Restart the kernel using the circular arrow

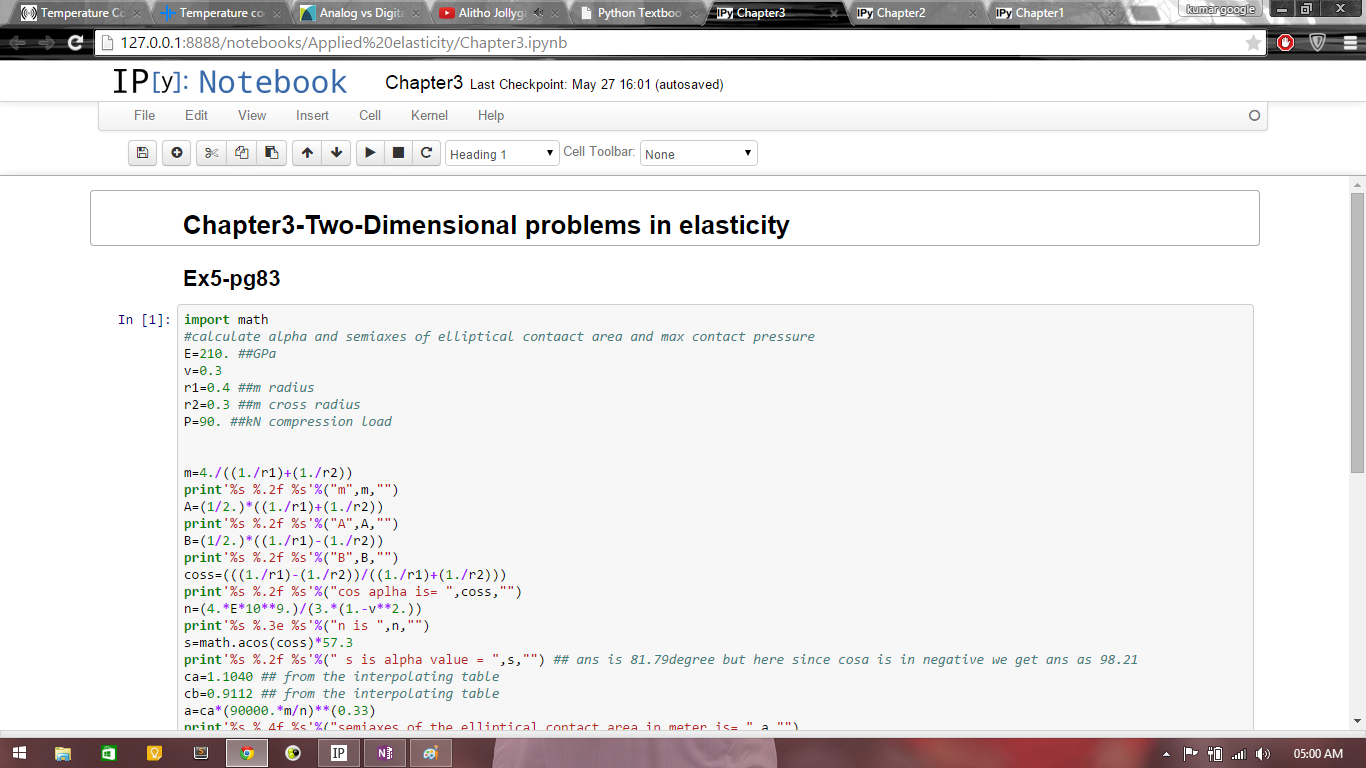pos(426,153)
